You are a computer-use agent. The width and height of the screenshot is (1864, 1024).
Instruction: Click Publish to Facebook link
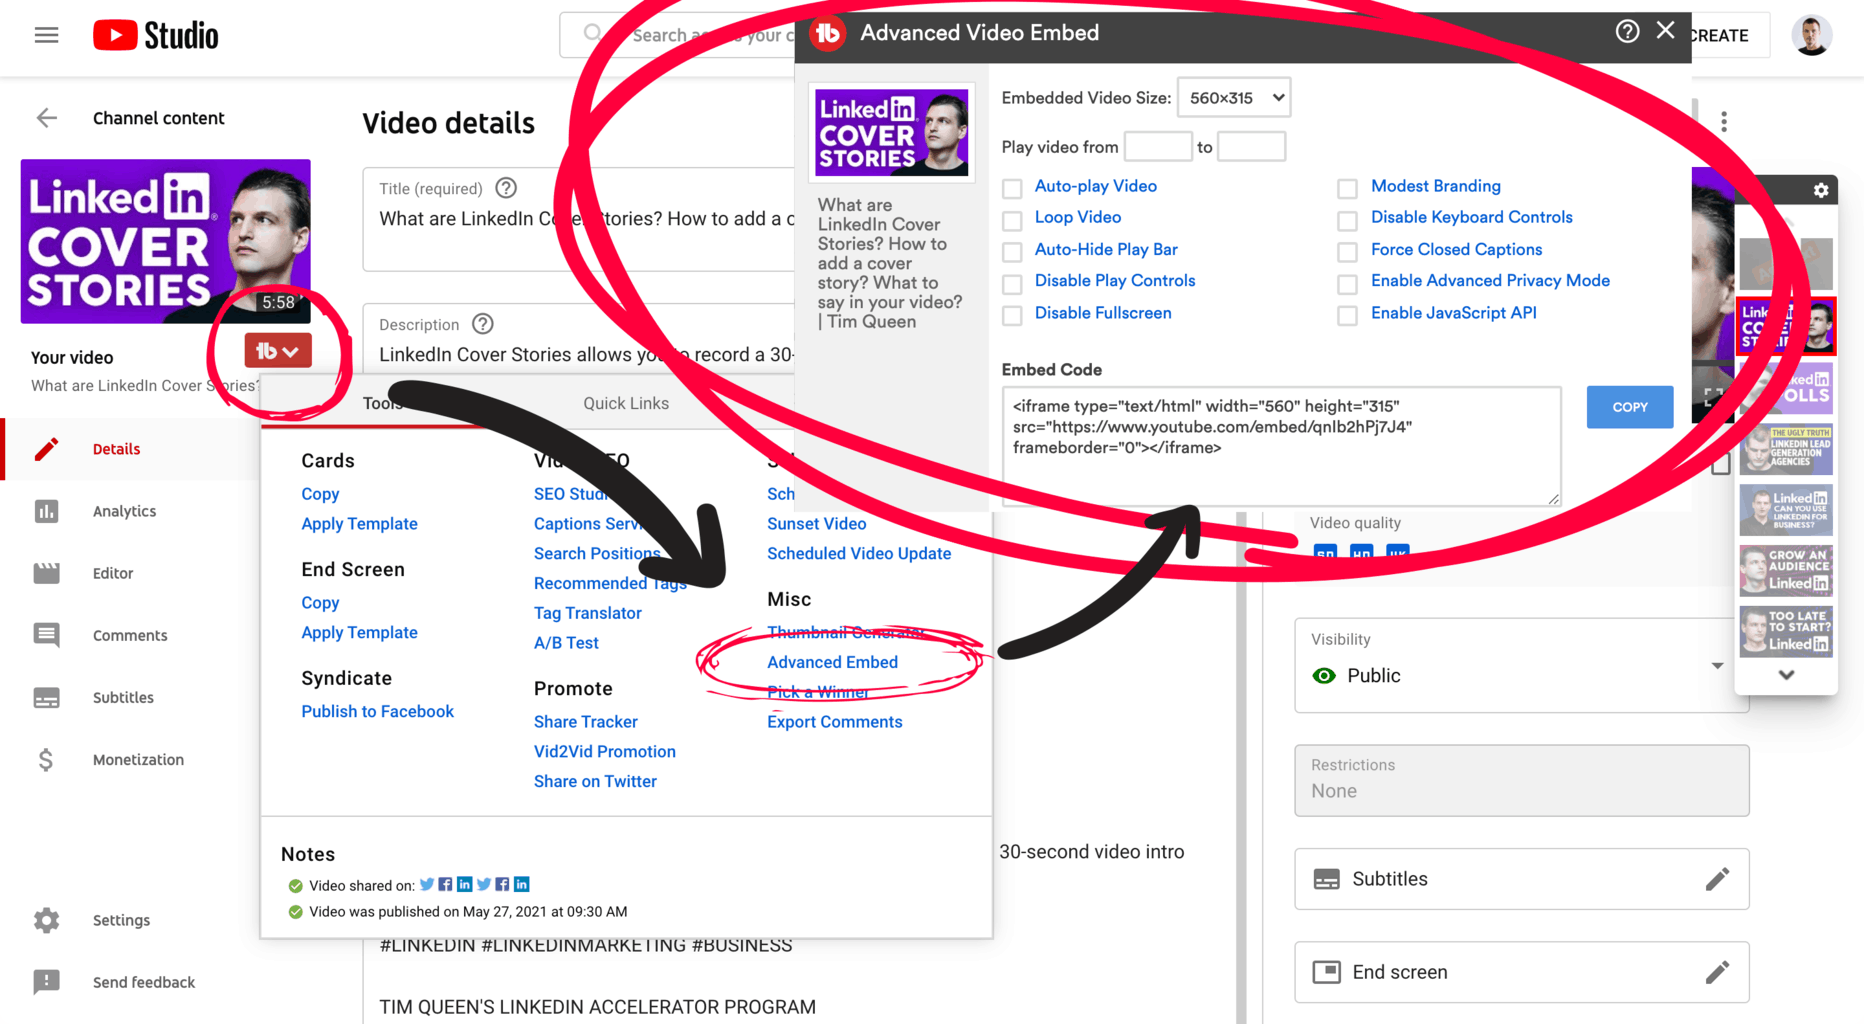(x=377, y=711)
